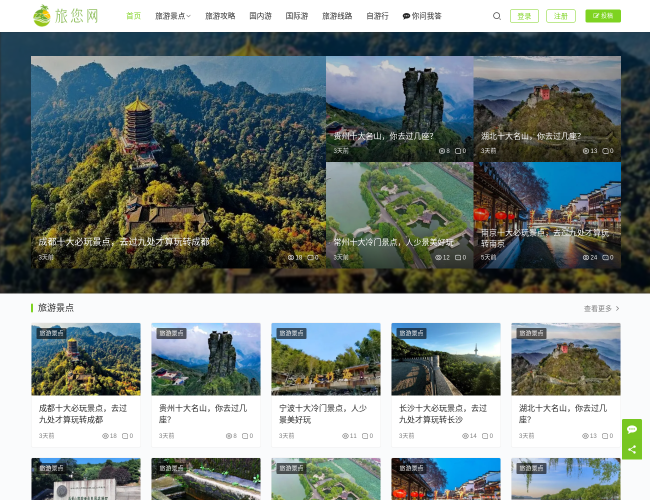Click the 旅游景点 section heading

tap(56, 308)
